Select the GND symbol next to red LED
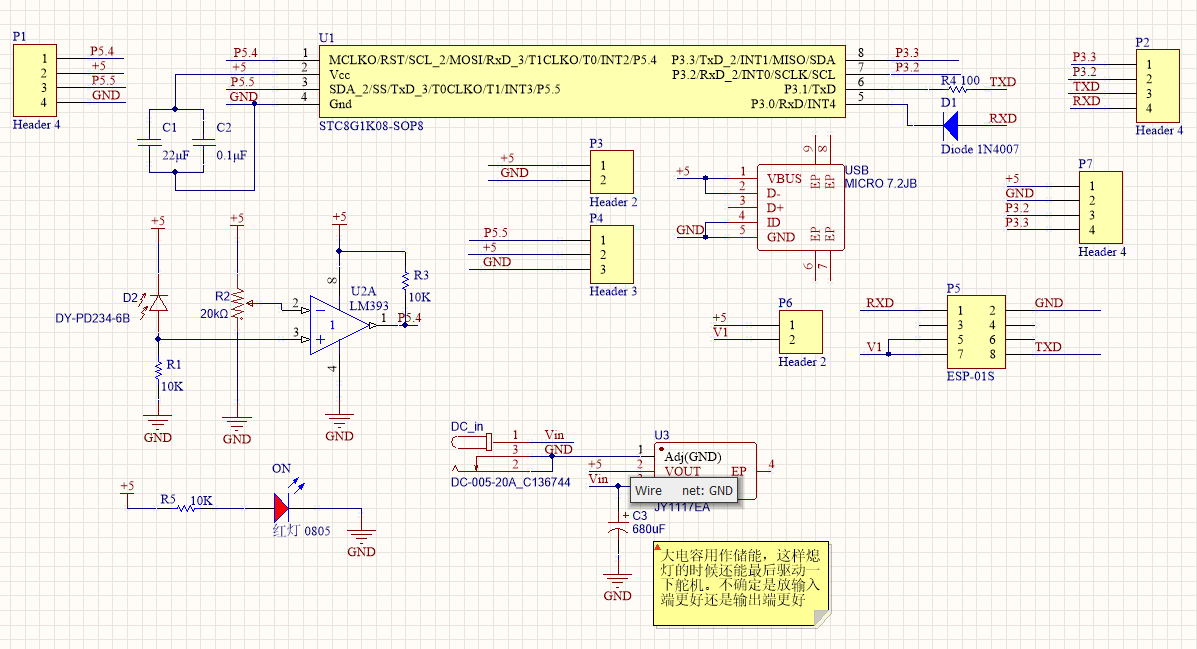The height and width of the screenshot is (649, 1197). [361, 544]
